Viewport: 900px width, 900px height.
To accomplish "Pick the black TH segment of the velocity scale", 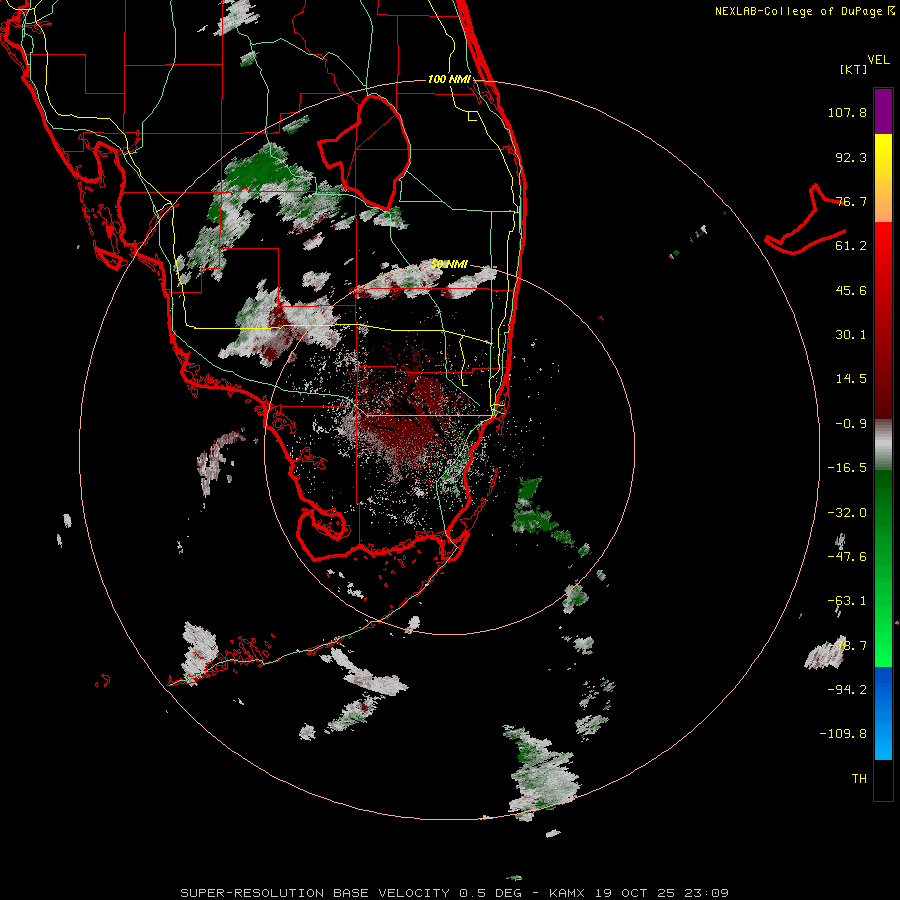I will tap(883, 779).
